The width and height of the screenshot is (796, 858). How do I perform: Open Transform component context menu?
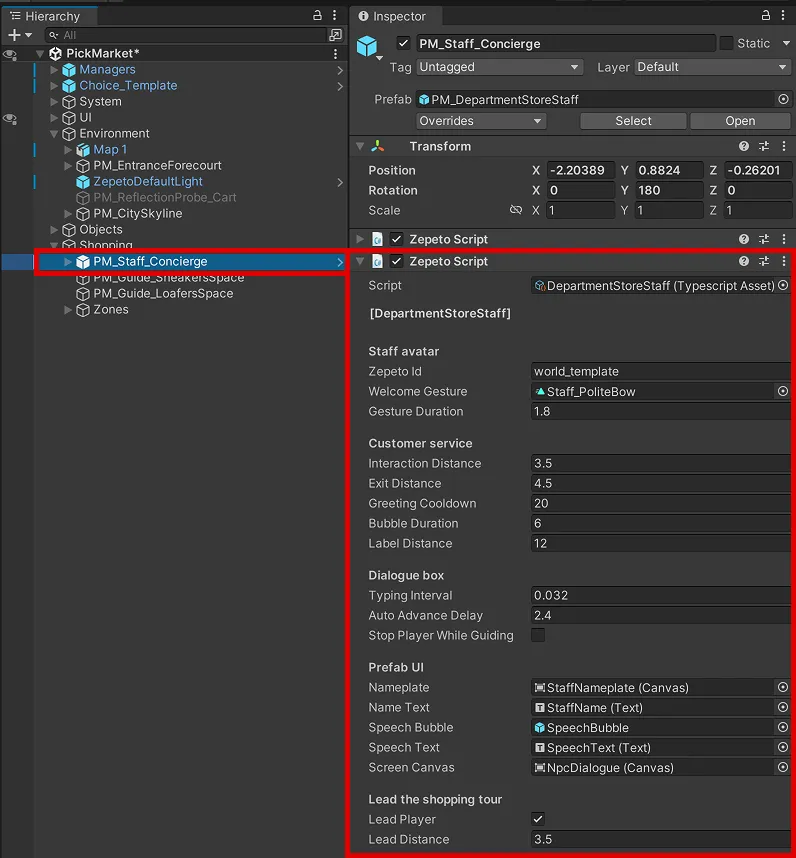tap(783, 146)
